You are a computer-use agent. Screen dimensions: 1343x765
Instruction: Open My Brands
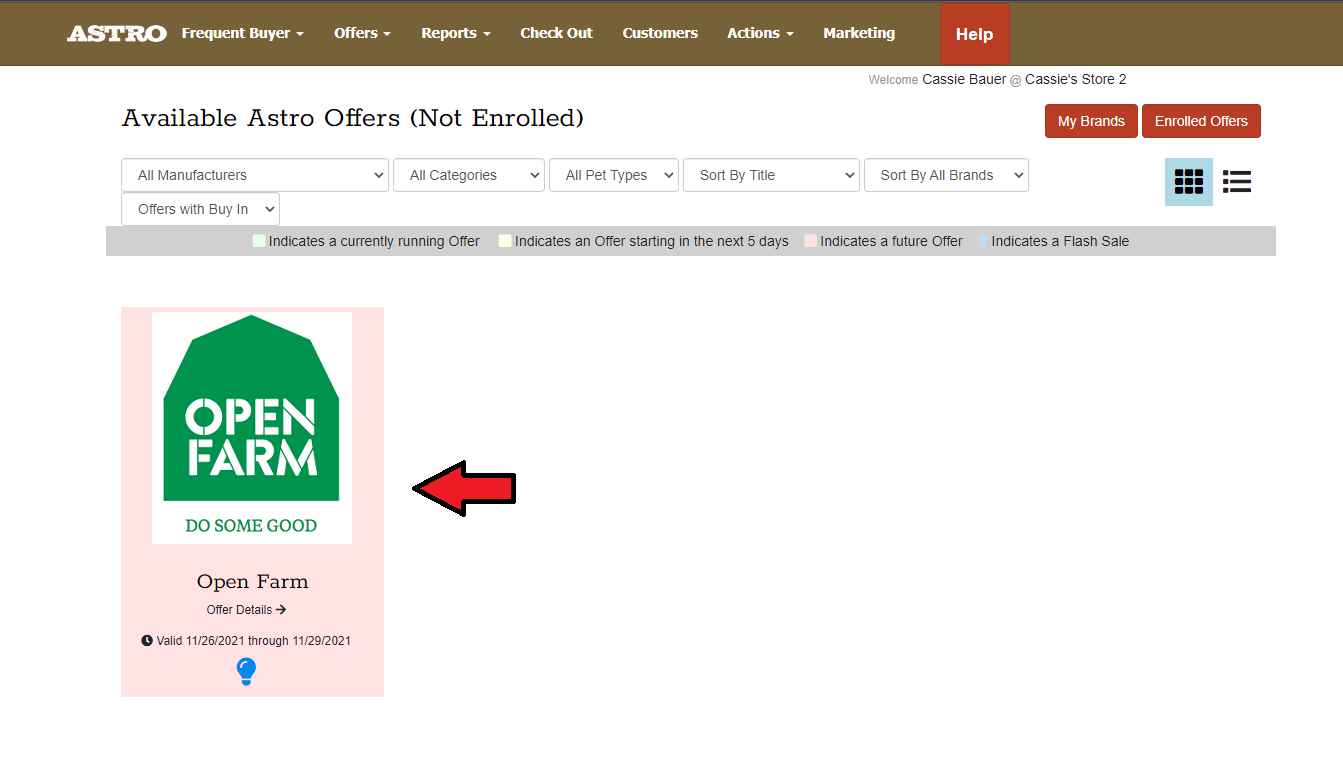tap(1091, 121)
